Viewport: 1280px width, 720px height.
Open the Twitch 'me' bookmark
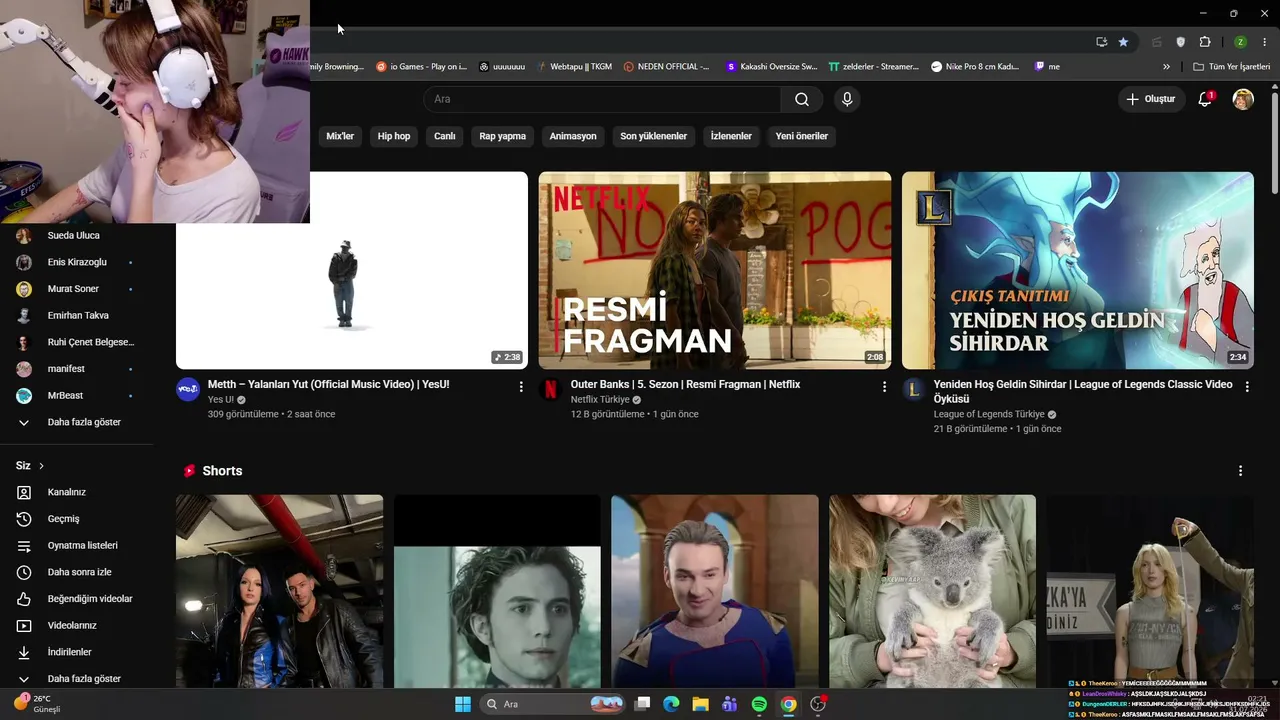pos(1047,67)
